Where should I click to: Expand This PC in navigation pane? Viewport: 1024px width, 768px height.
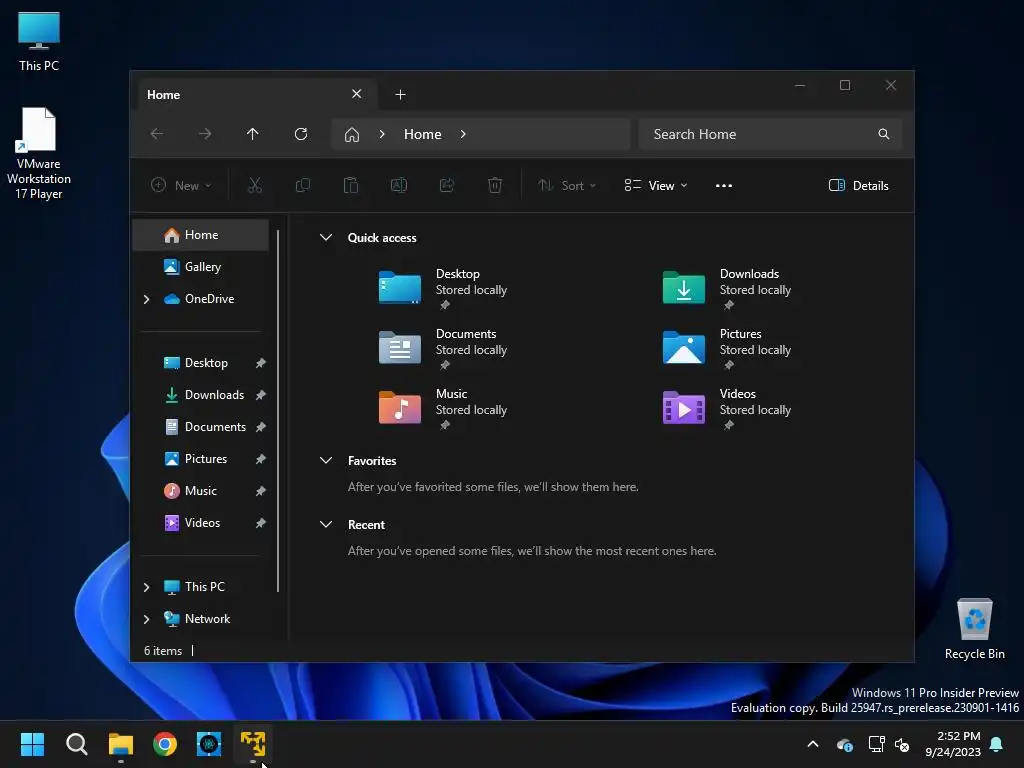(x=146, y=587)
